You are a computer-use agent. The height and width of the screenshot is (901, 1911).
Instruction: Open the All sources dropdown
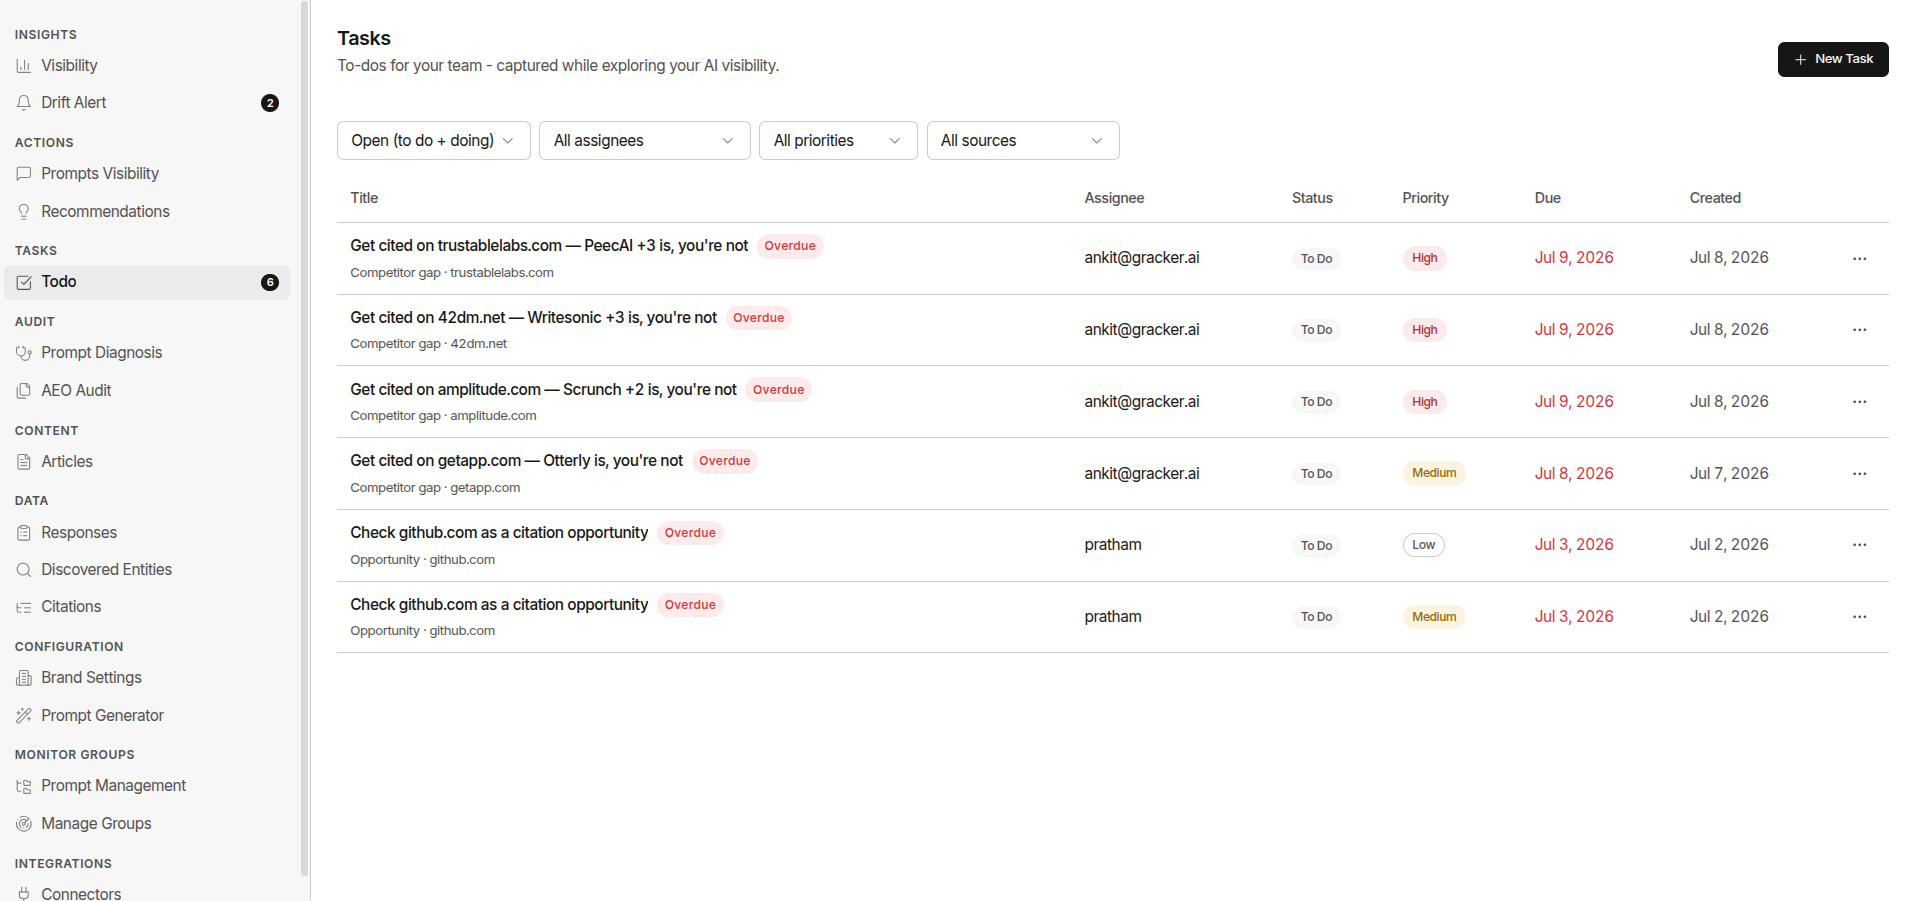(1023, 141)
